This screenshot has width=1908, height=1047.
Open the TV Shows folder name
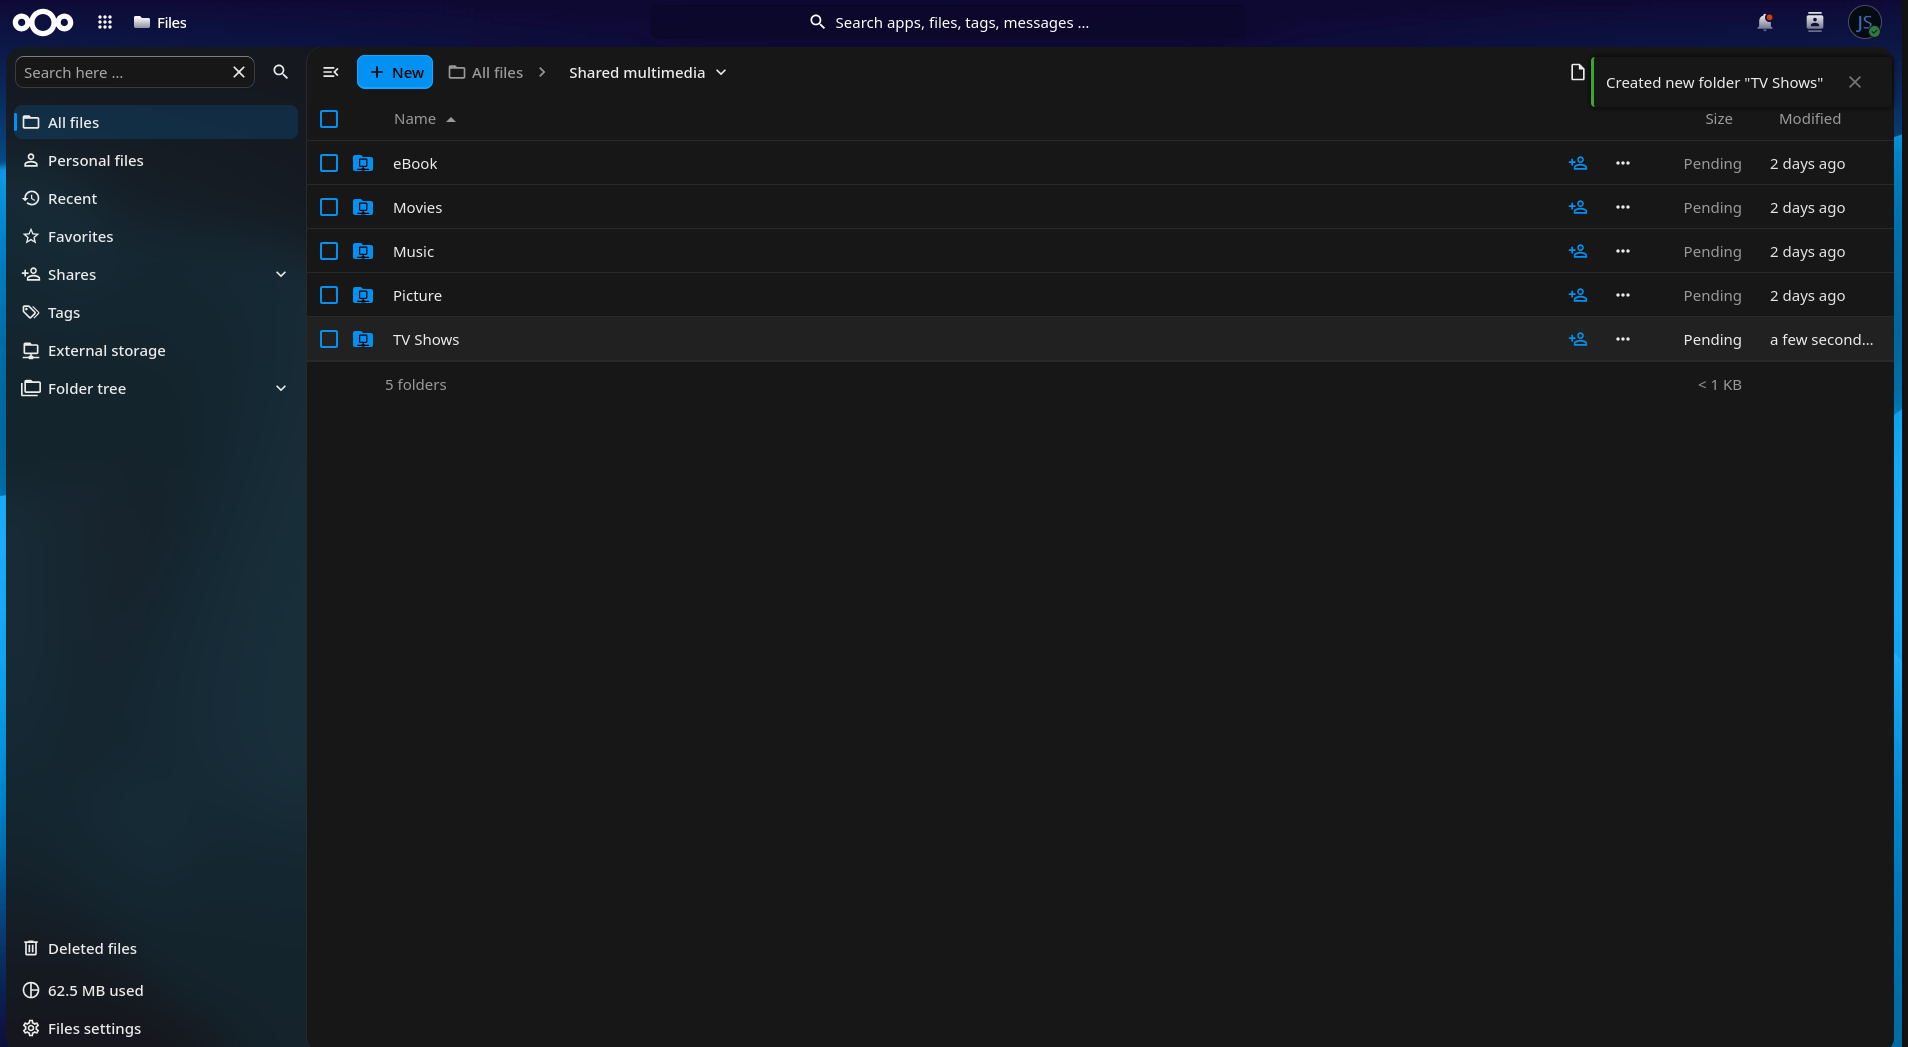[x=426, y=339]
